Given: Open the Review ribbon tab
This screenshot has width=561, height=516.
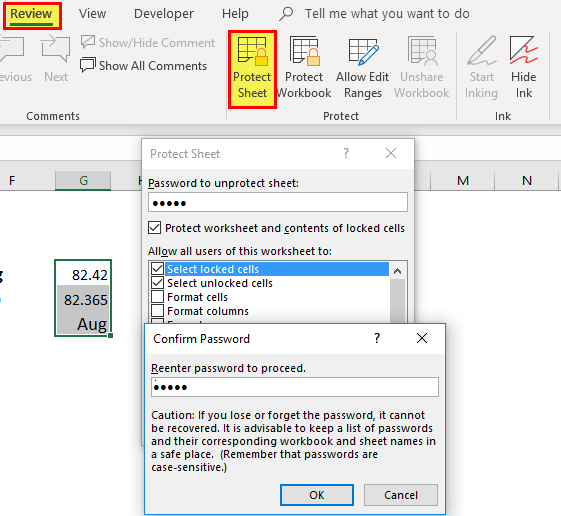Looking at the screenshot, I should click(x=31, y=14).
